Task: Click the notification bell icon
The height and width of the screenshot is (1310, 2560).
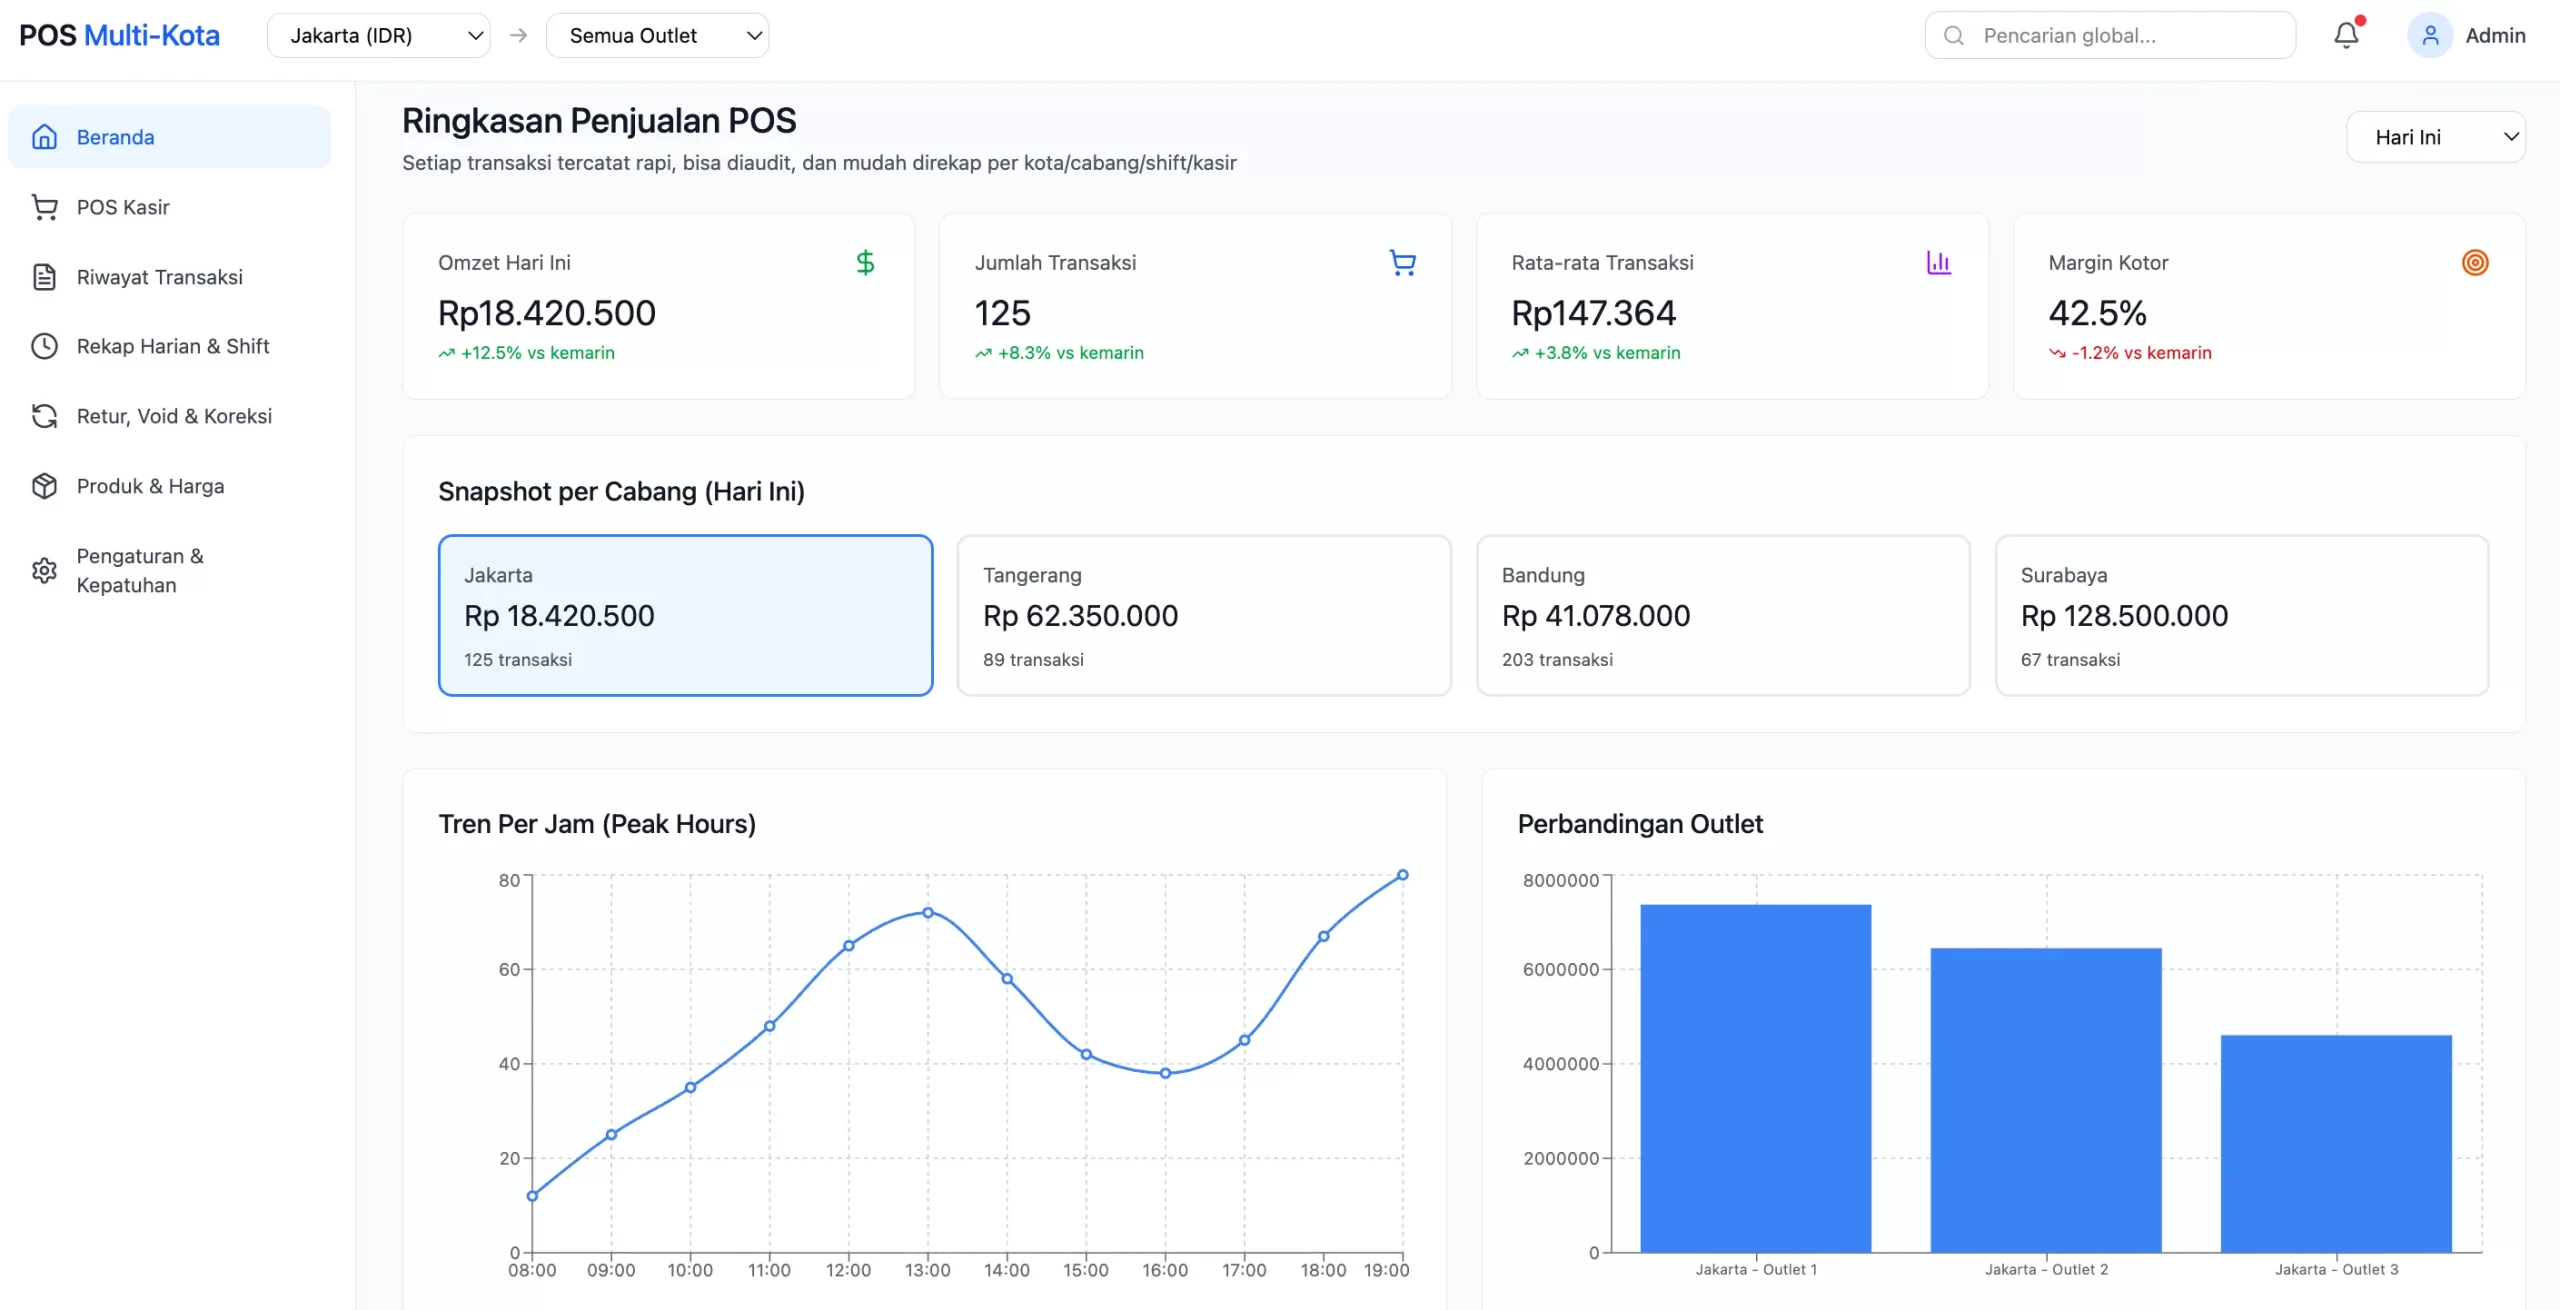Action: coord(2346,35)
